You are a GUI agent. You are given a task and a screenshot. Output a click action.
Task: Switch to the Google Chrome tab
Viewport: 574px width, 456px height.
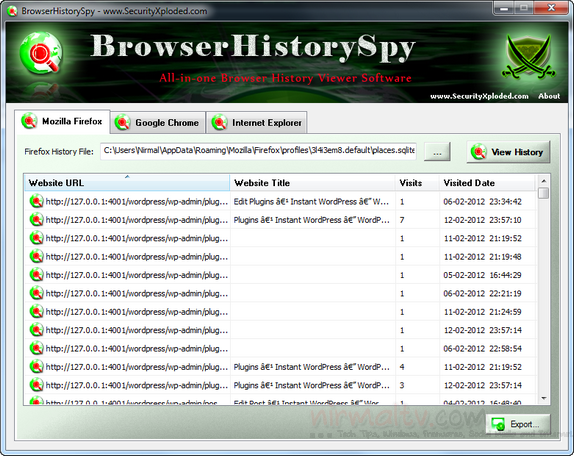157,123
